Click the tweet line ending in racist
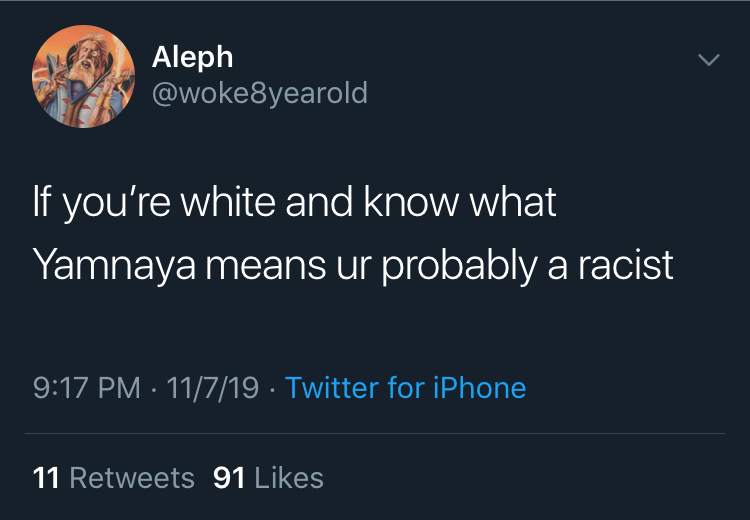Screen dimensions: 750x520 (353, 266)
